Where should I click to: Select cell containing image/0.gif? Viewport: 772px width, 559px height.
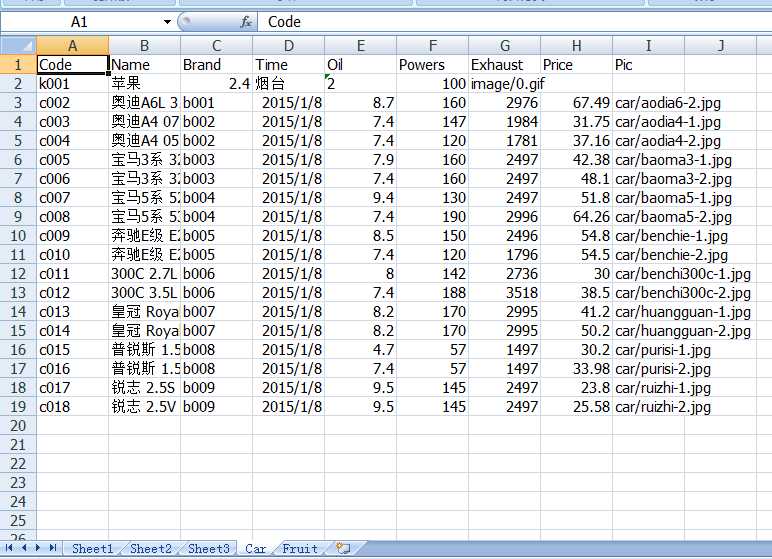[505, 84]
